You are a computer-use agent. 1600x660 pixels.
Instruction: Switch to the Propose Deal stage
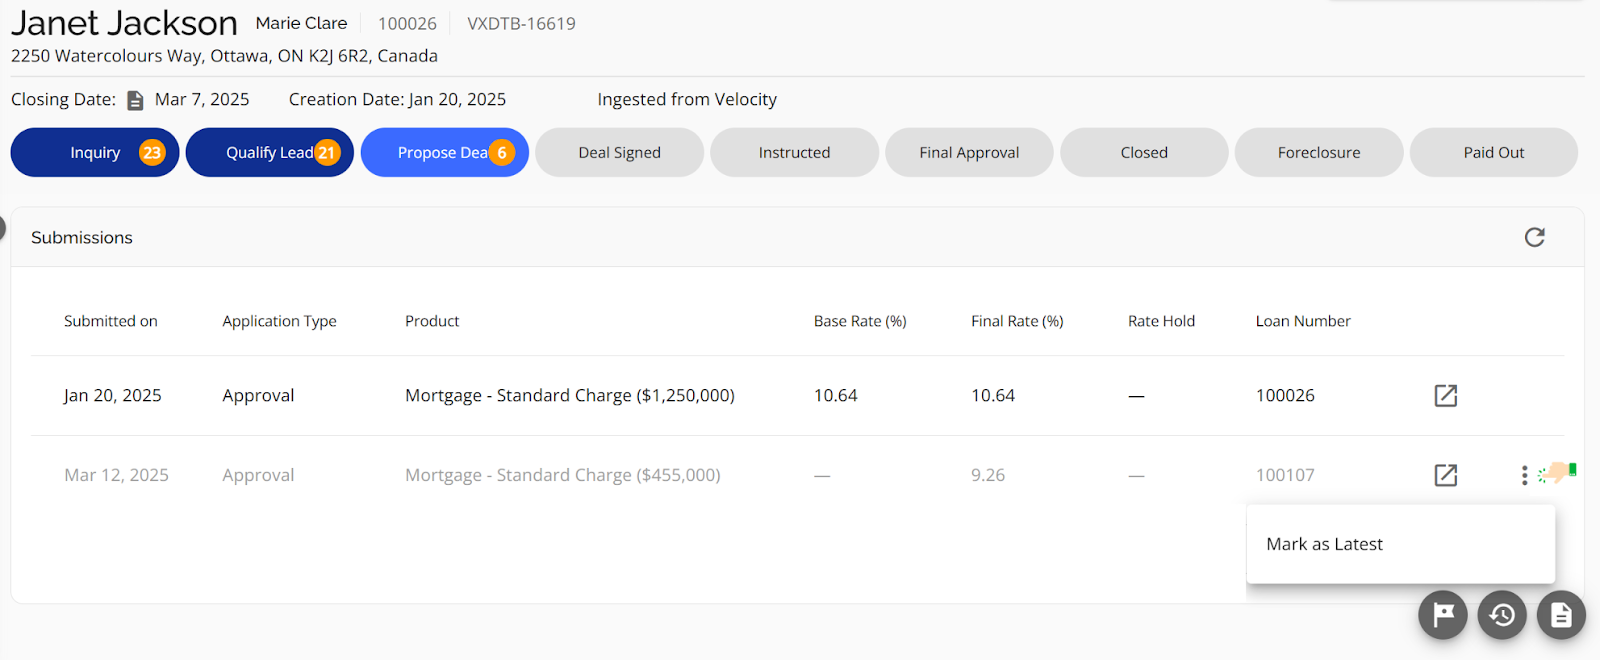(444, 152)
